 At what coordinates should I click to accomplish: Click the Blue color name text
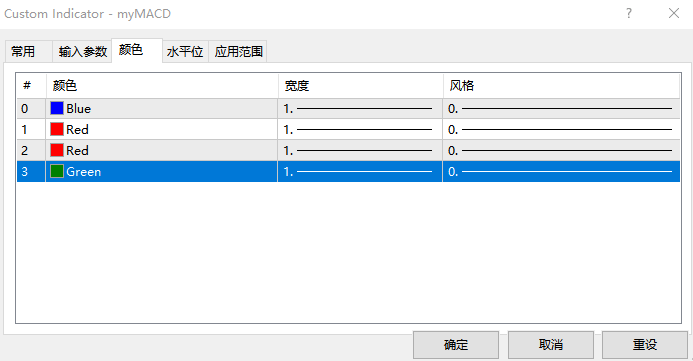click(79, 109)
